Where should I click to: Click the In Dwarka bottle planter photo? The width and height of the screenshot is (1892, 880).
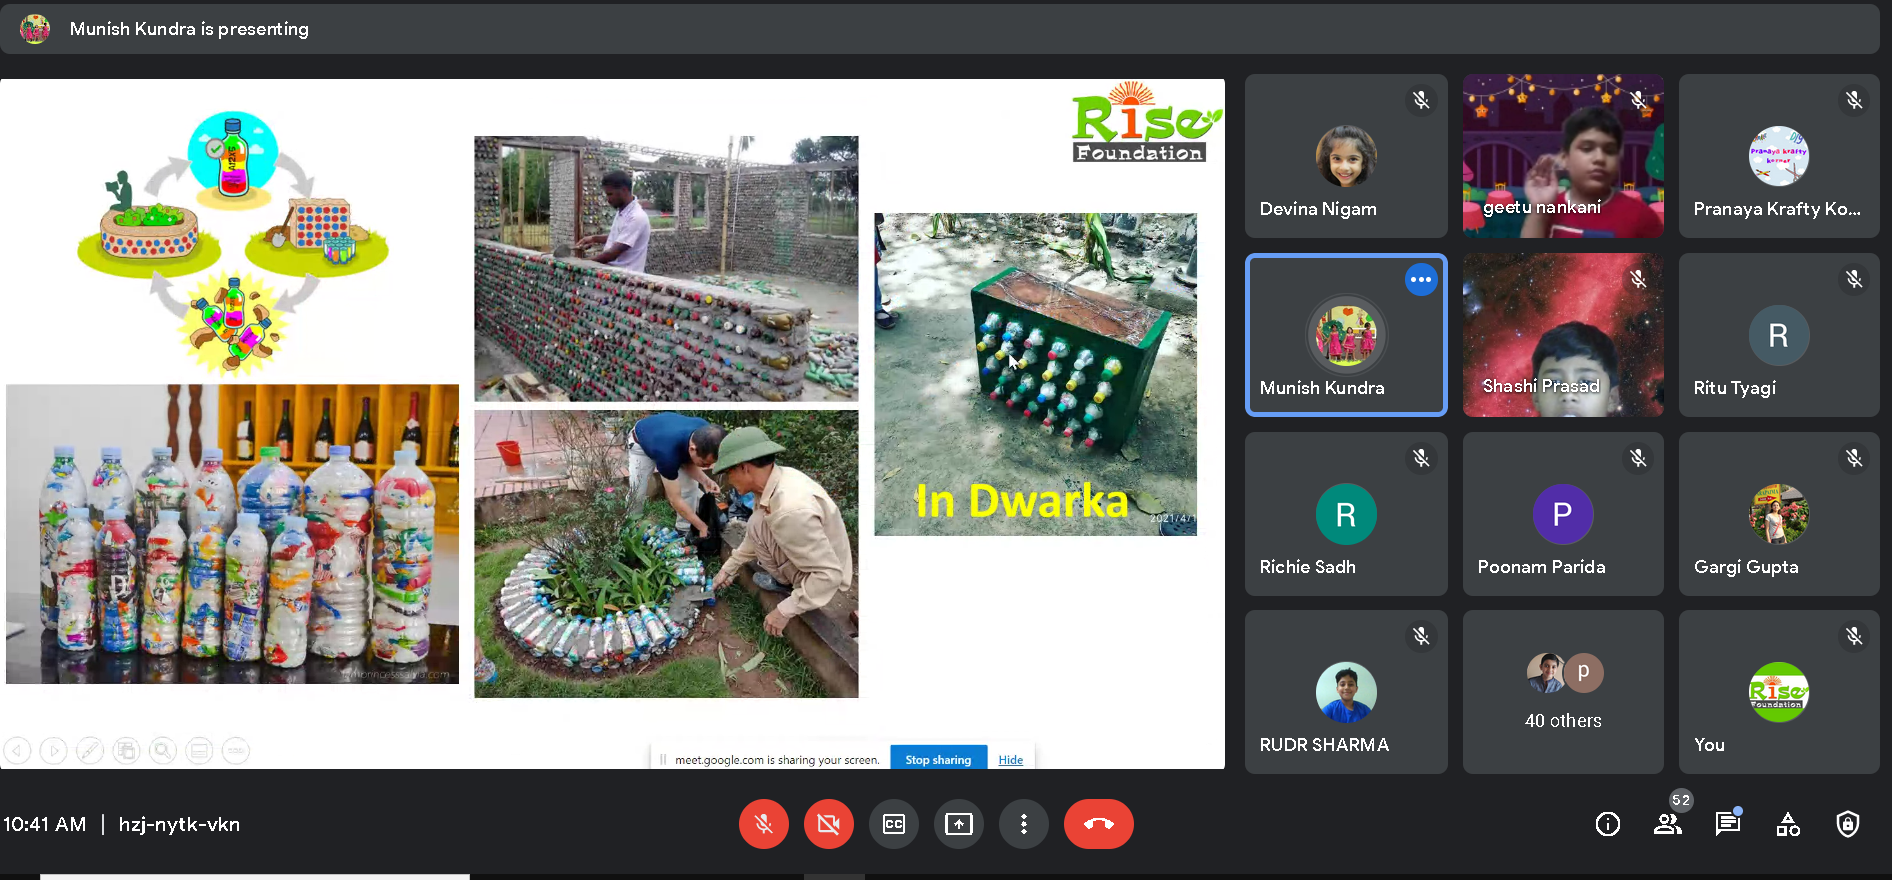pos(1035,374)
